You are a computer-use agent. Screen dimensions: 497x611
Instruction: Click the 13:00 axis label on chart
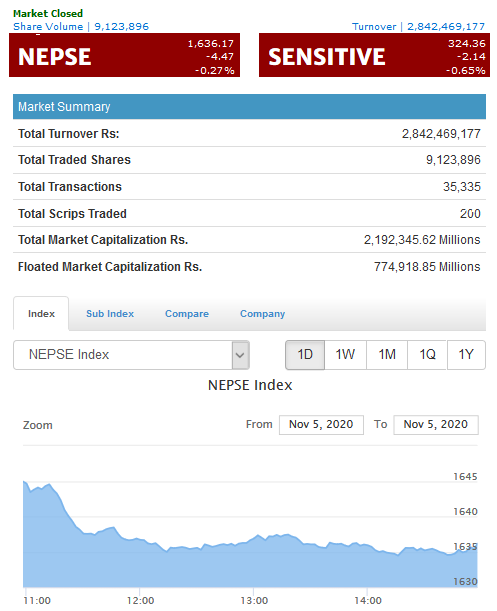(x=254, y=600)
